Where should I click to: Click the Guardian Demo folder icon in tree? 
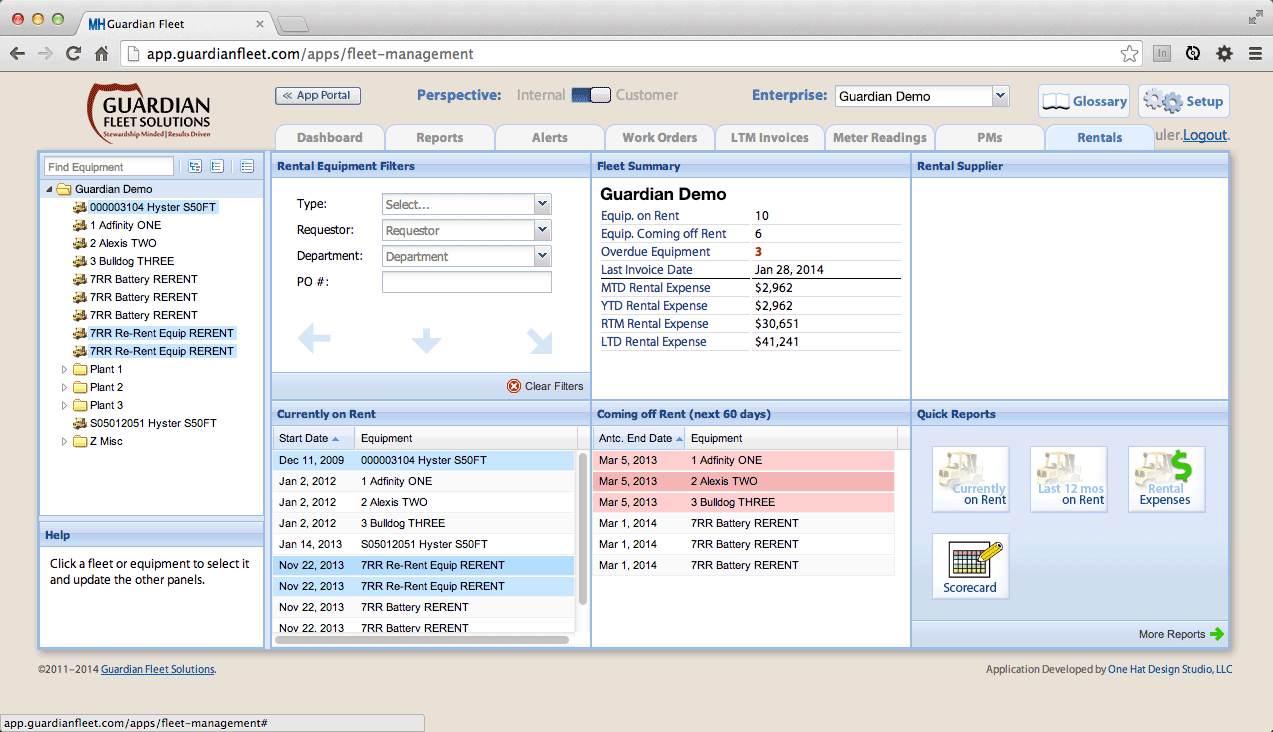(63, 189)
